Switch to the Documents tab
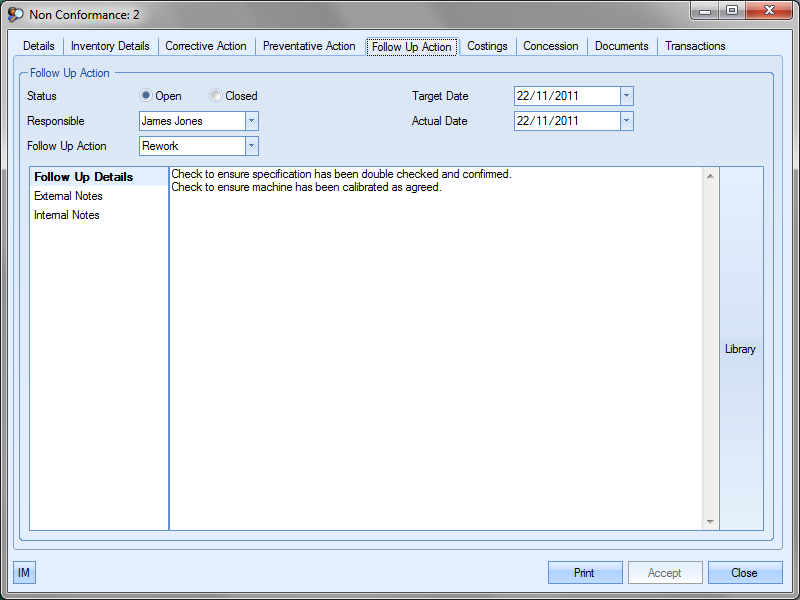This screenshot has height=600, width=800. (x=621, y=46)
